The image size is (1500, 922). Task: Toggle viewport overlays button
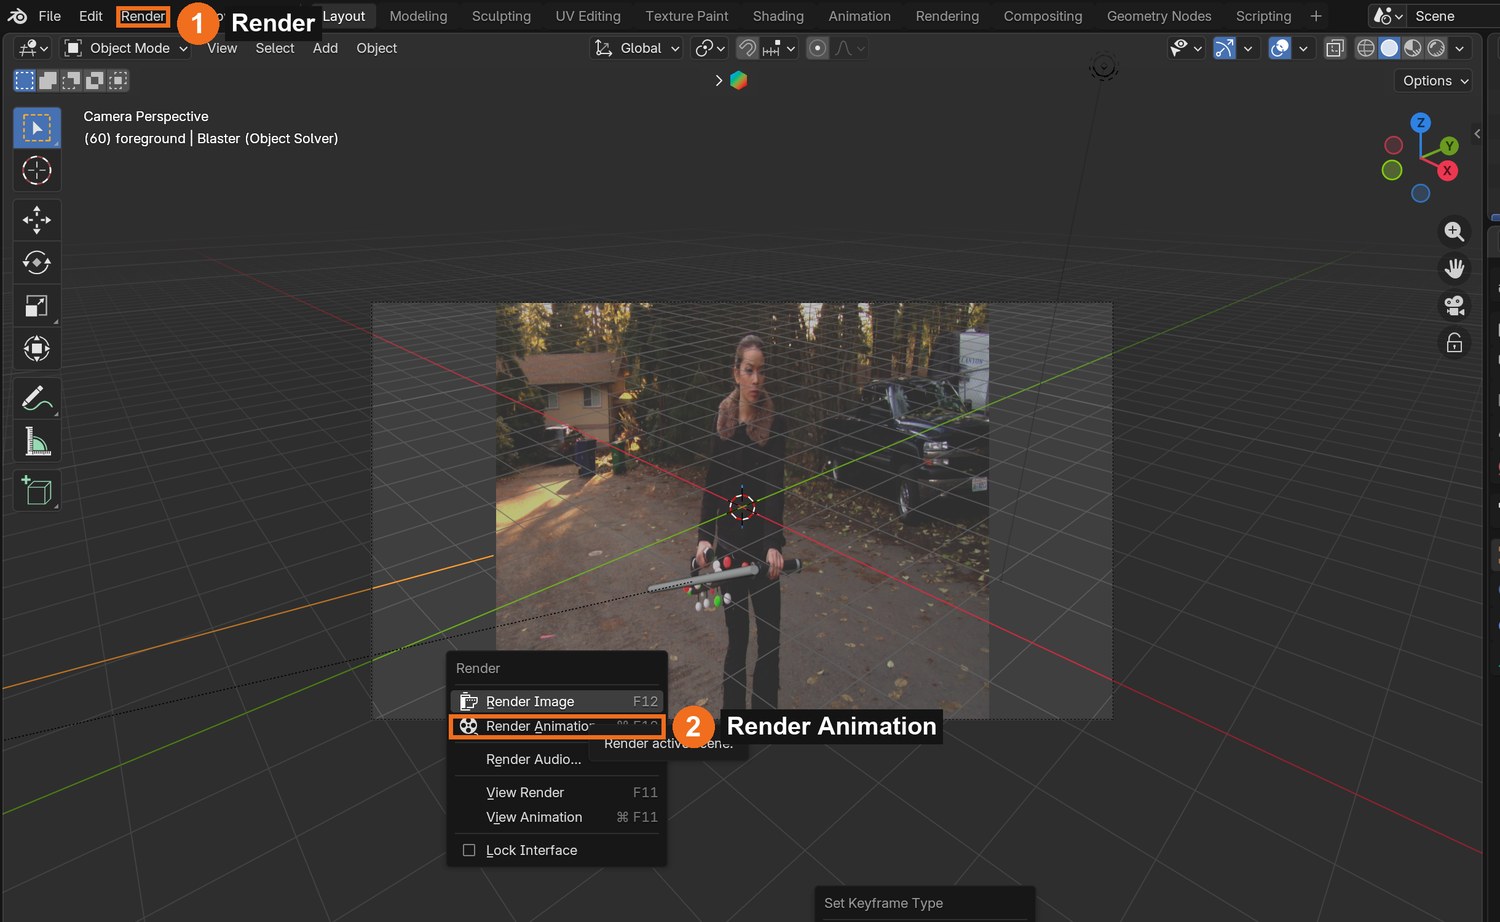tap(1279, 48)
